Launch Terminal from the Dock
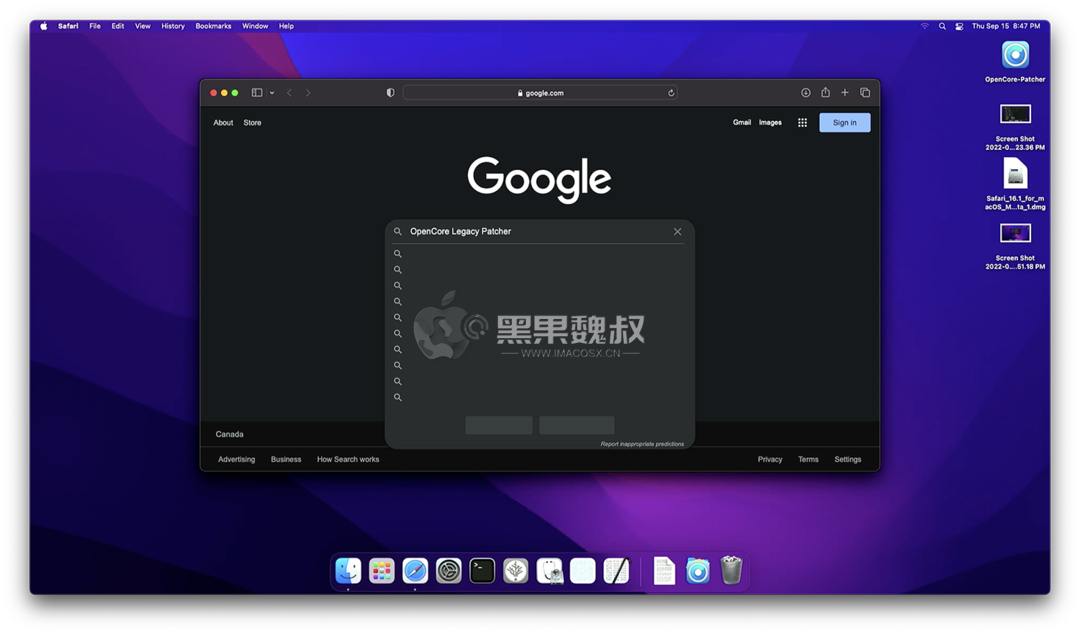Image resolution: width=1080 pixels, height=634 pixels. 481,570
